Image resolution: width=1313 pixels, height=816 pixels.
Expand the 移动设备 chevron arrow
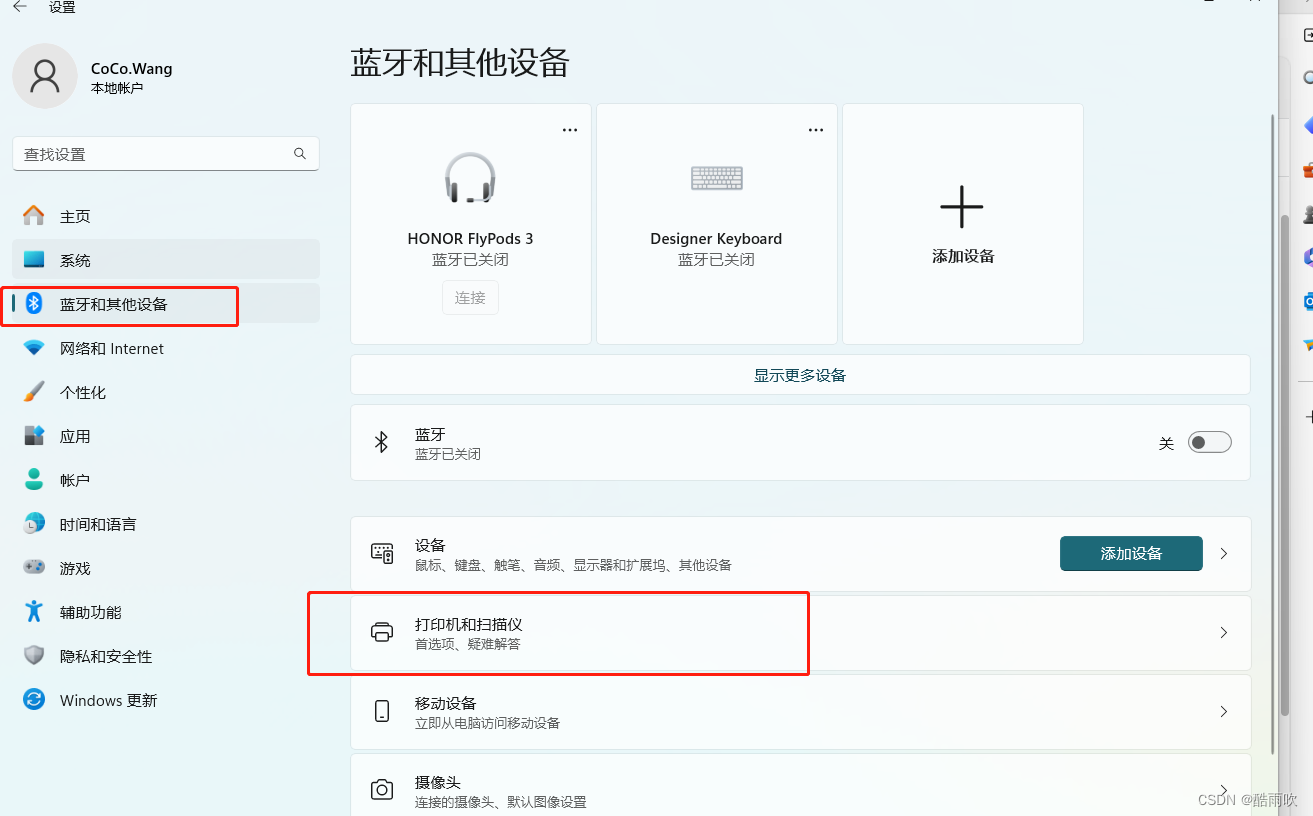pos(1224,712)
